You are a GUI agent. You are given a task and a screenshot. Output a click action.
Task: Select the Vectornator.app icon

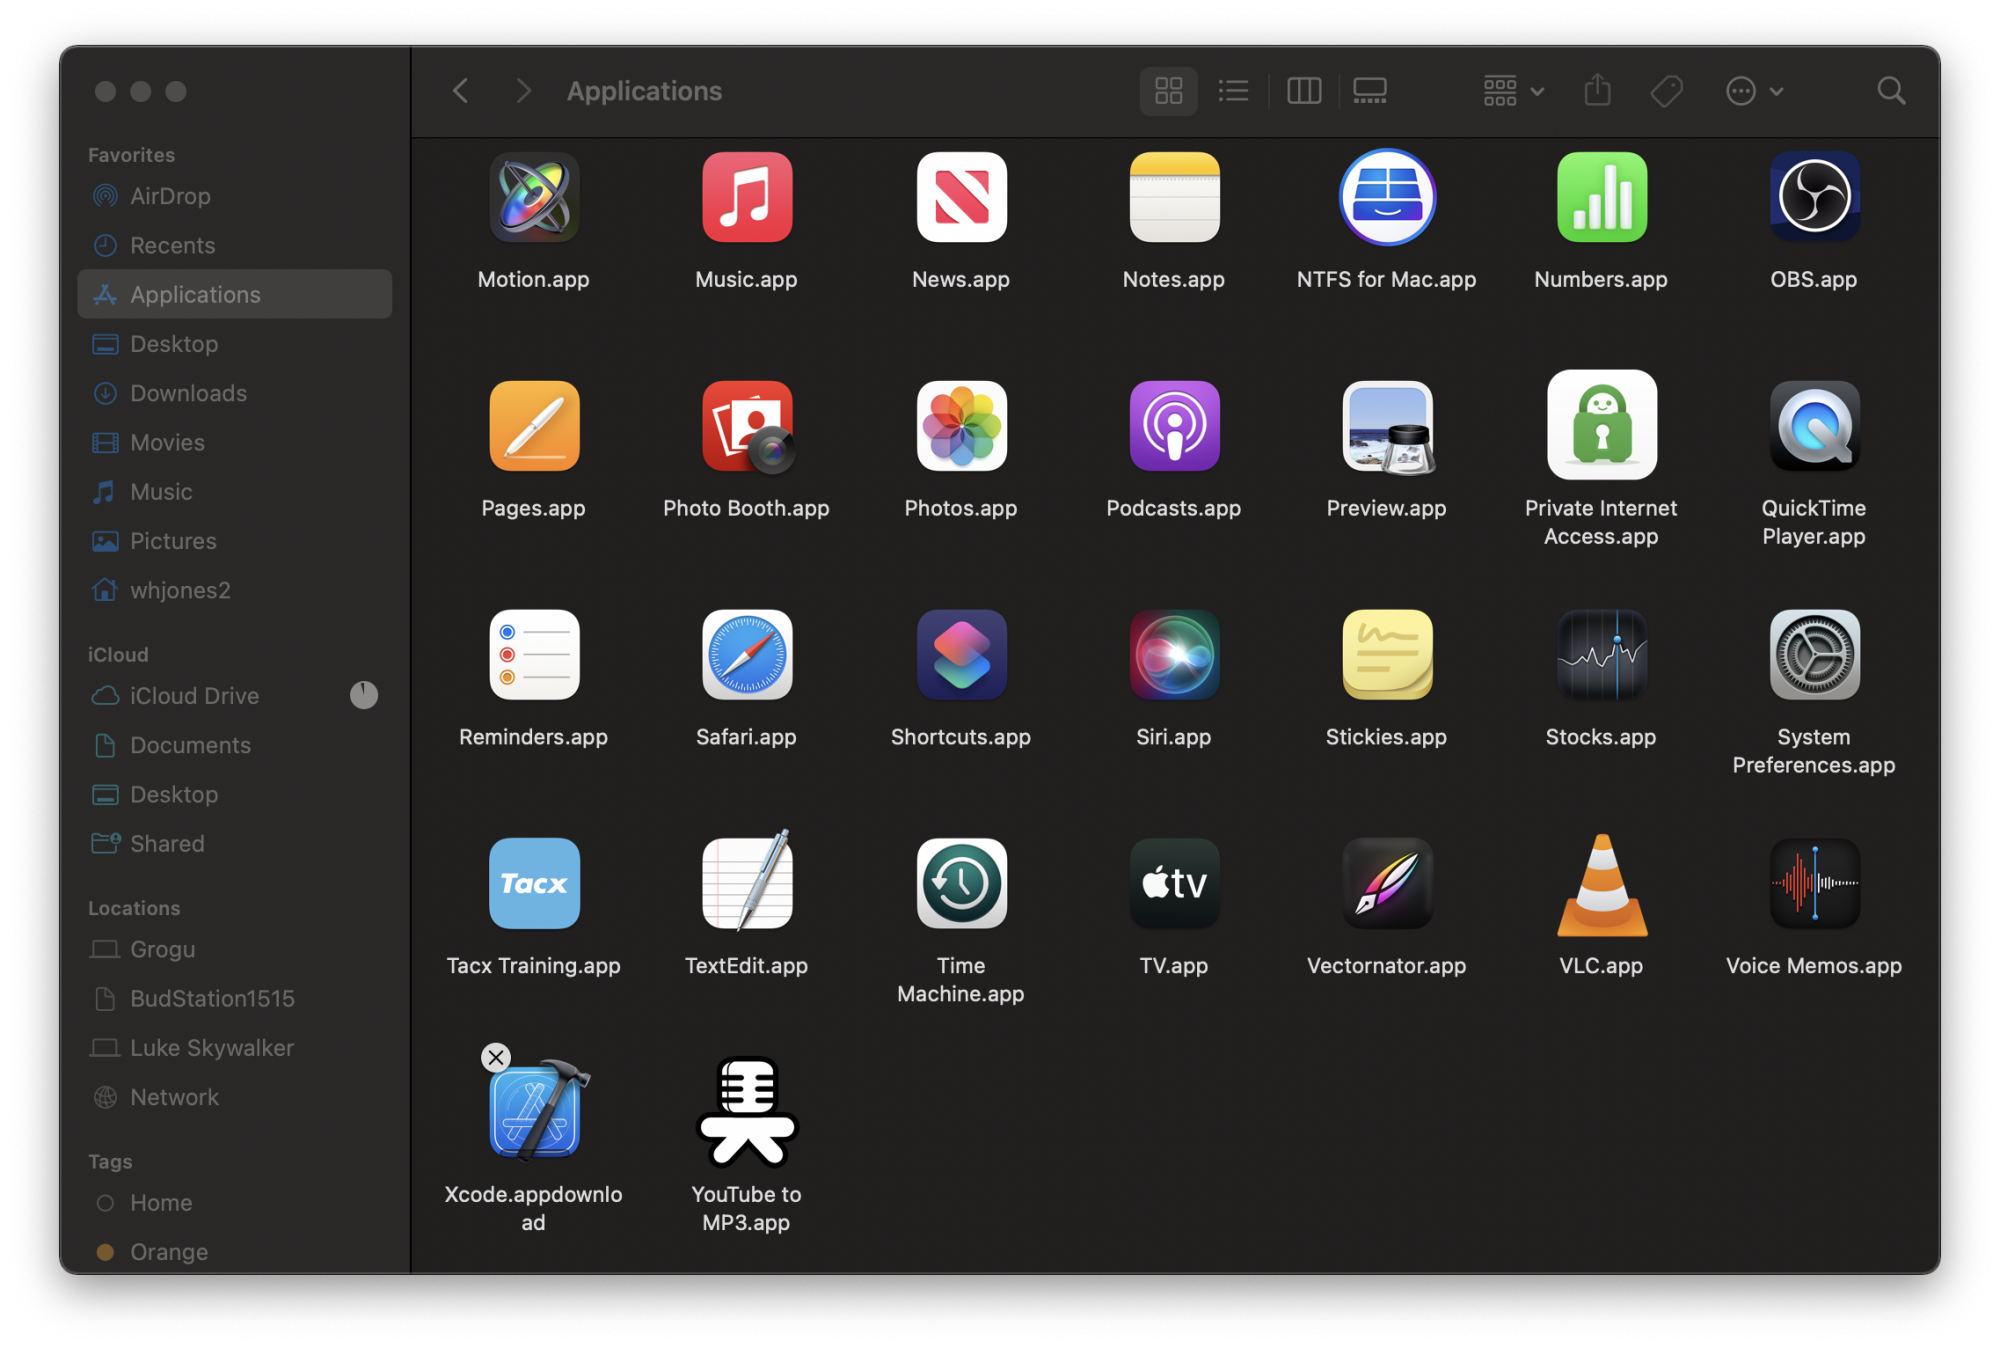1386,884
